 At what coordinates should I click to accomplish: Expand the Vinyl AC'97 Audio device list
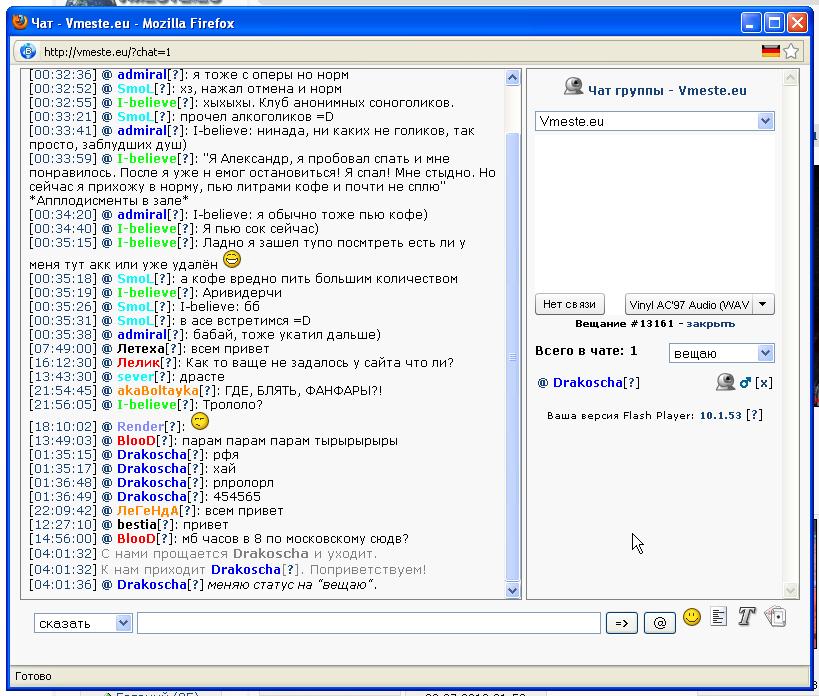(x=763, y=305)
